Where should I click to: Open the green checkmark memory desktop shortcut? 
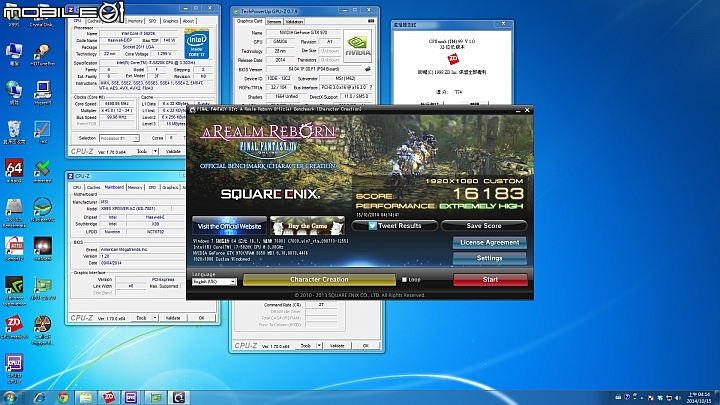pyautogui.click(x=42, y=171)
